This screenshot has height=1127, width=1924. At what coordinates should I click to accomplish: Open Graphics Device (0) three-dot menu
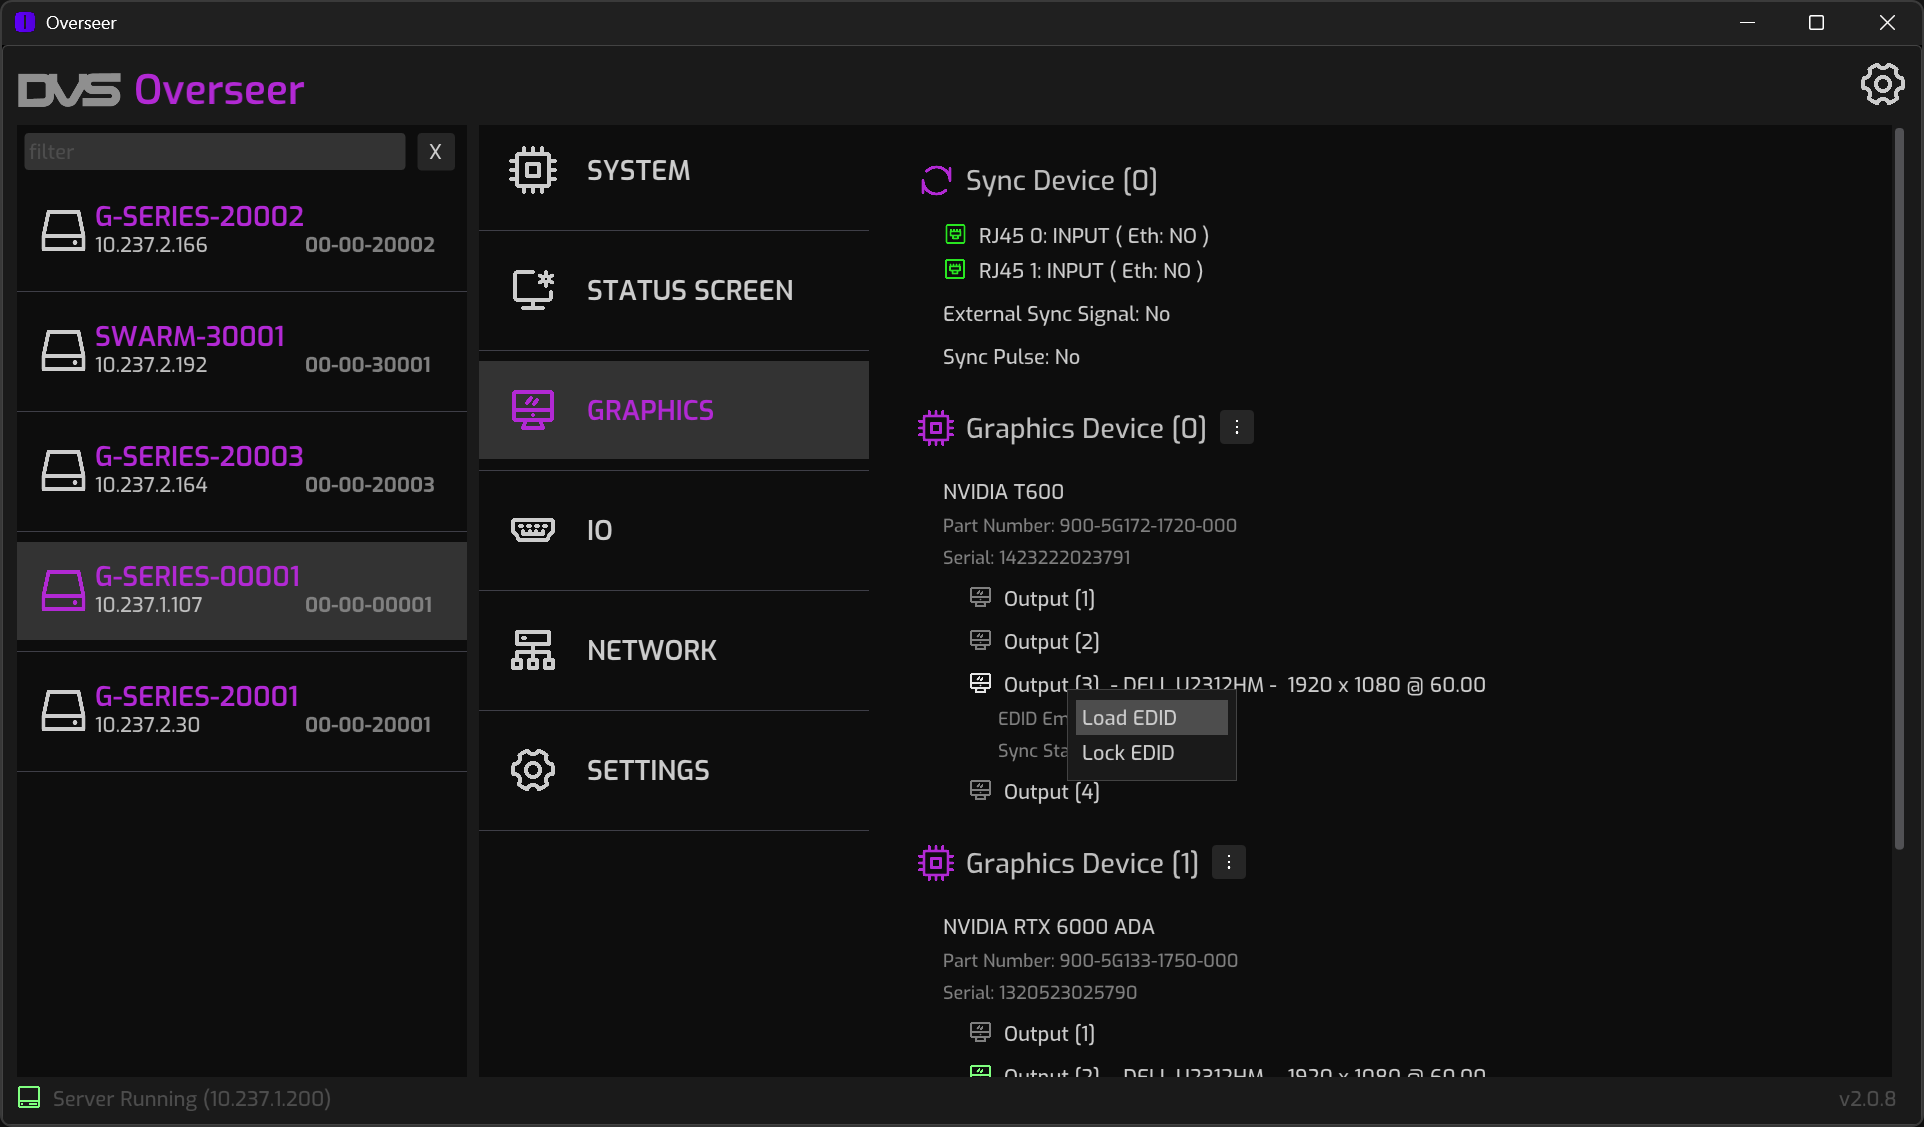(x=1237, y=428)
